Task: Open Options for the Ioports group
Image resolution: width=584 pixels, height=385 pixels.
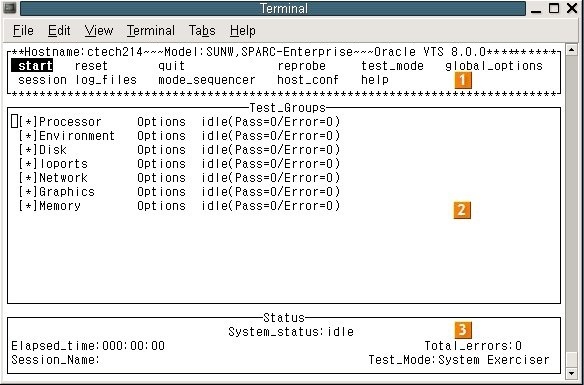Action: (x=161, y=164)
